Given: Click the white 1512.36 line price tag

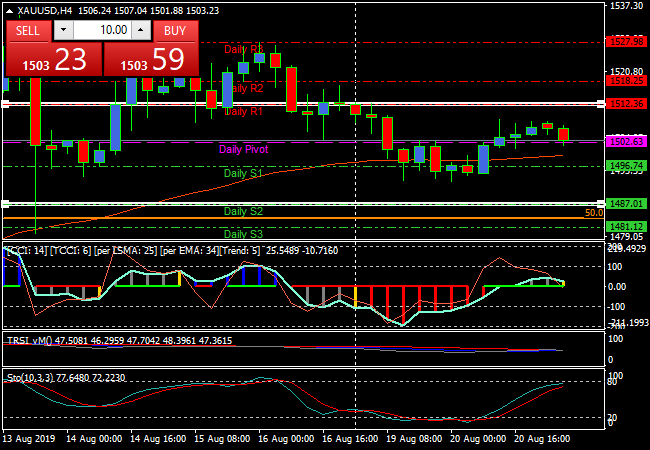Looking at the screenshot, I should tap(626, 104).
